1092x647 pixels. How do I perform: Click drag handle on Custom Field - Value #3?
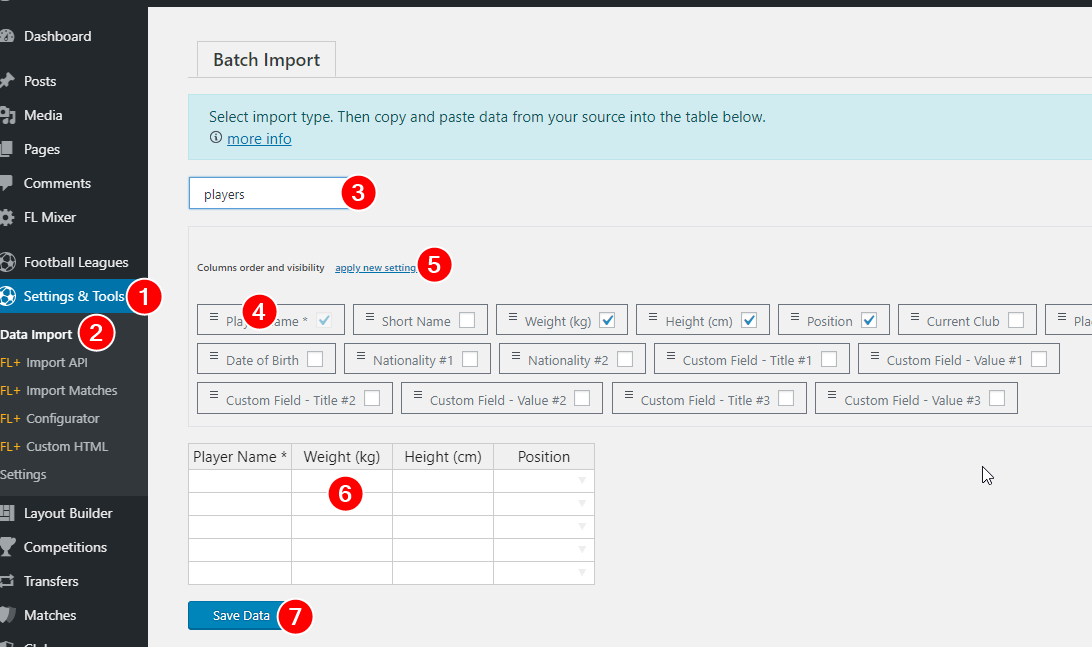click(x=832, y=395)
